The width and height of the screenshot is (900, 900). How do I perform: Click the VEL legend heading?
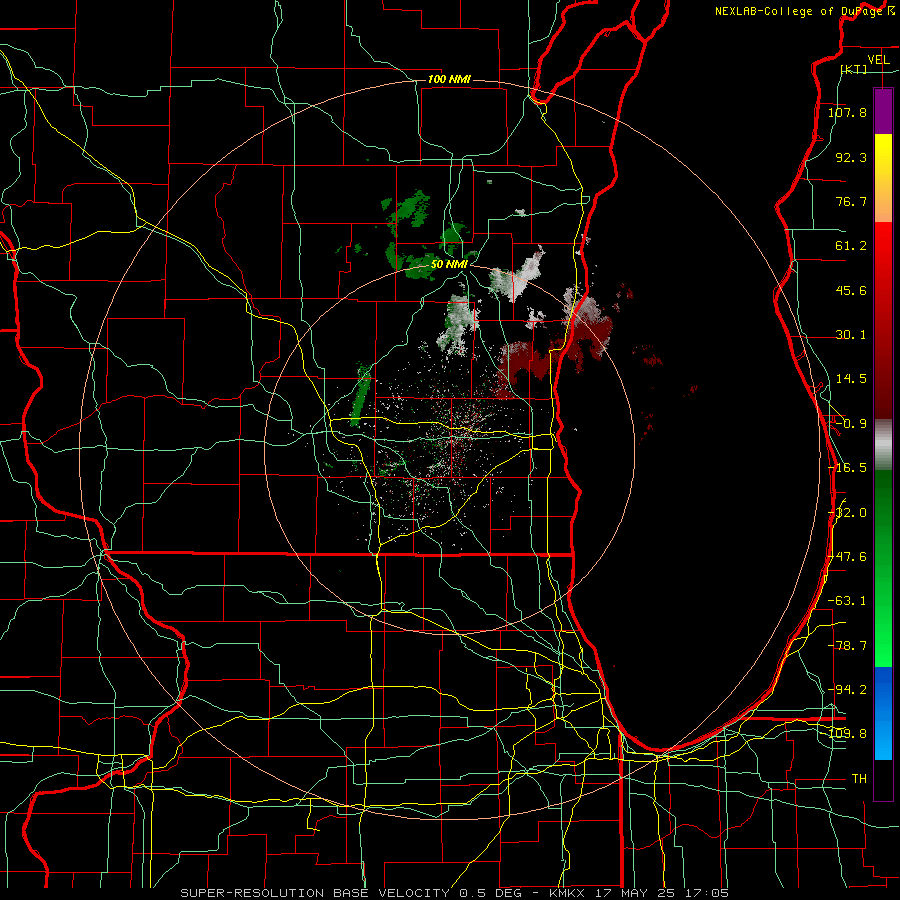pyautogui.click(x=878, y=59)
